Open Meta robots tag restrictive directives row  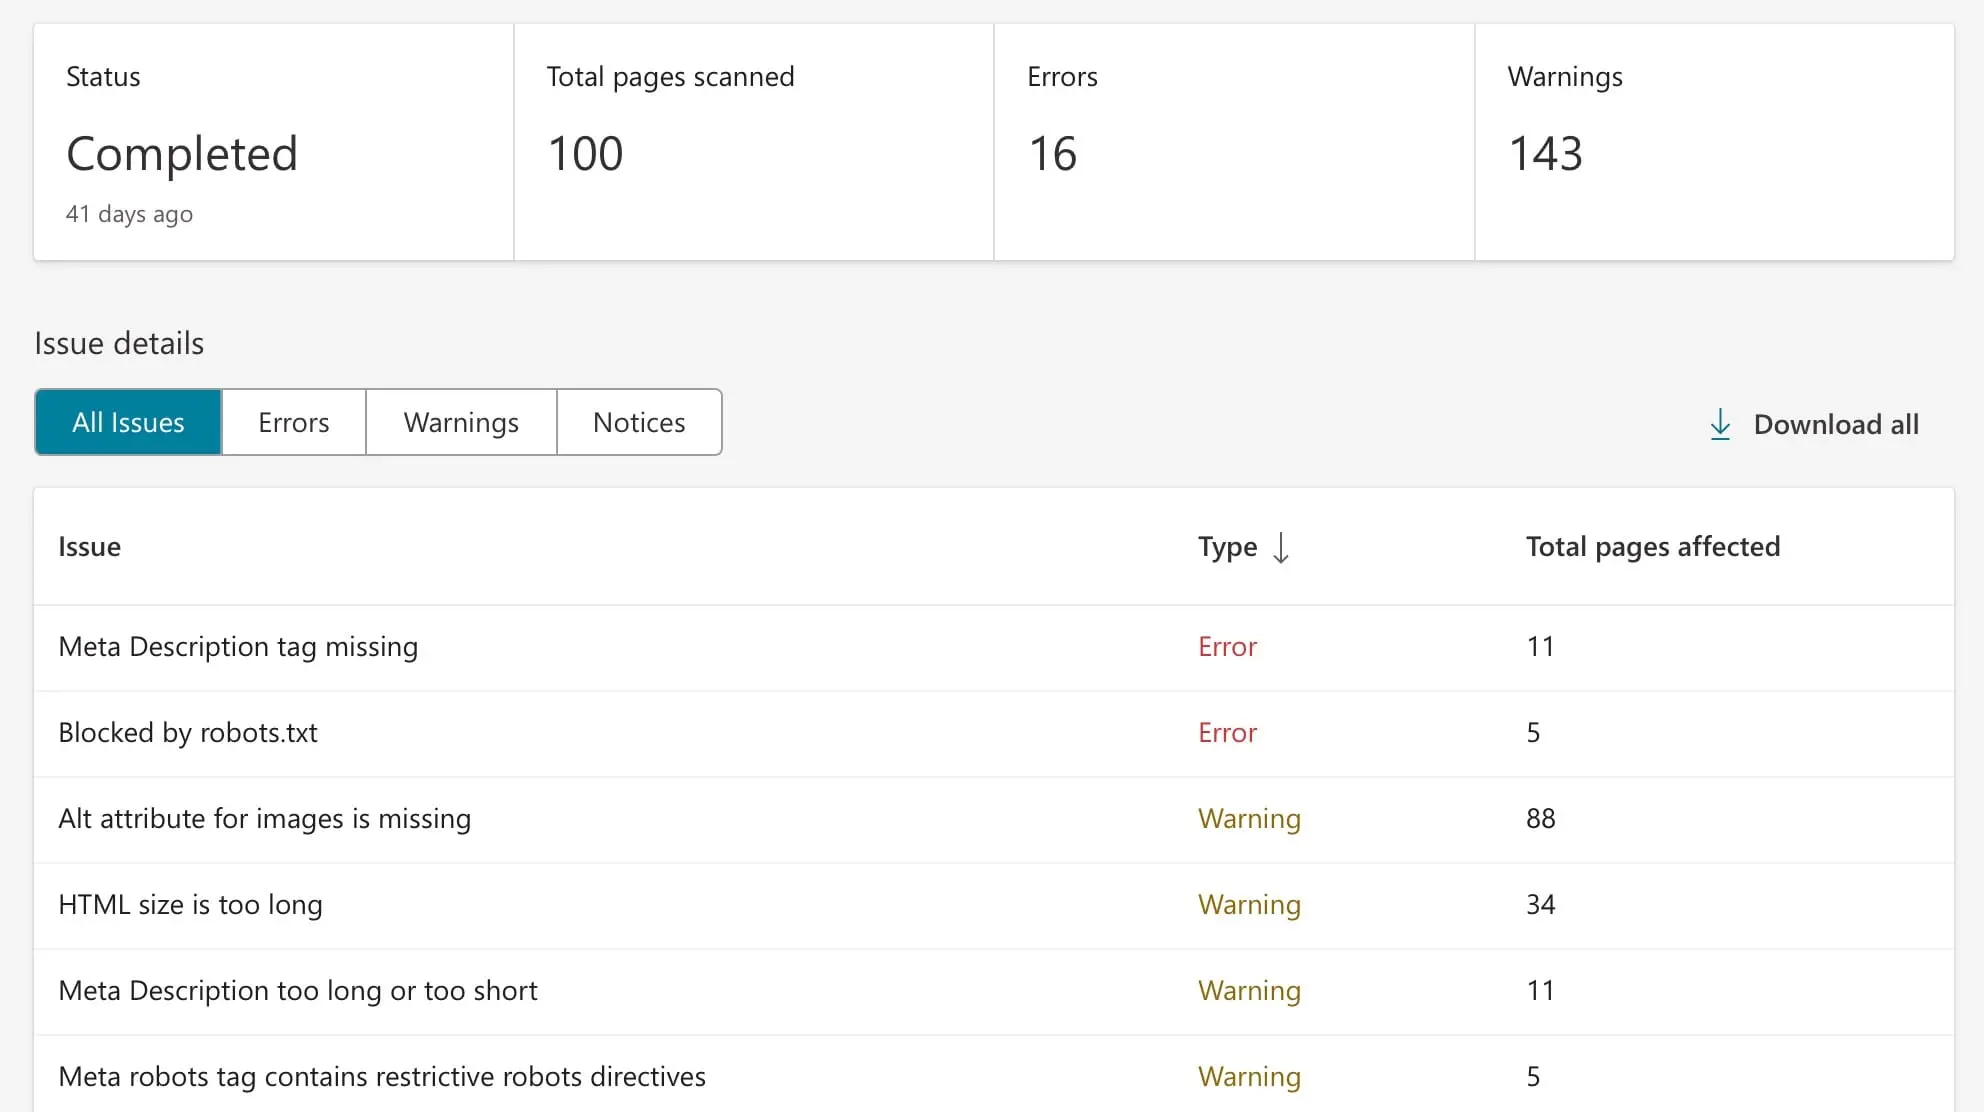(382, 1077)
